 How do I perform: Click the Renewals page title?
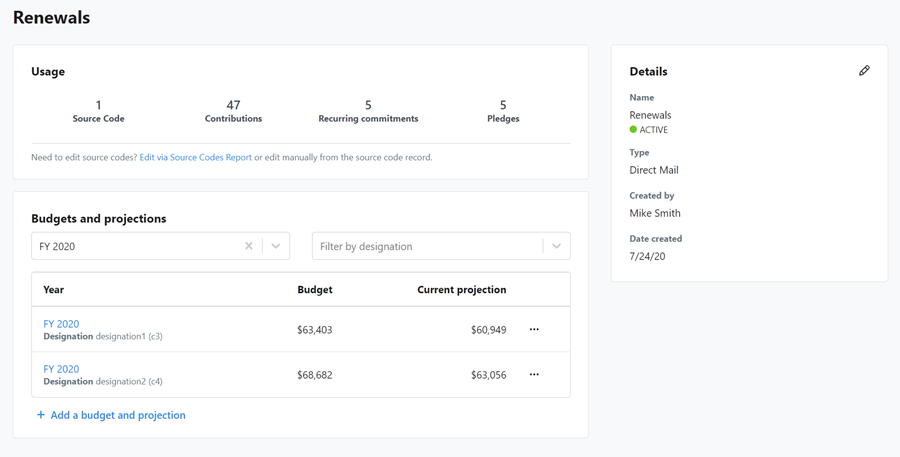click(x=52, y=17)
